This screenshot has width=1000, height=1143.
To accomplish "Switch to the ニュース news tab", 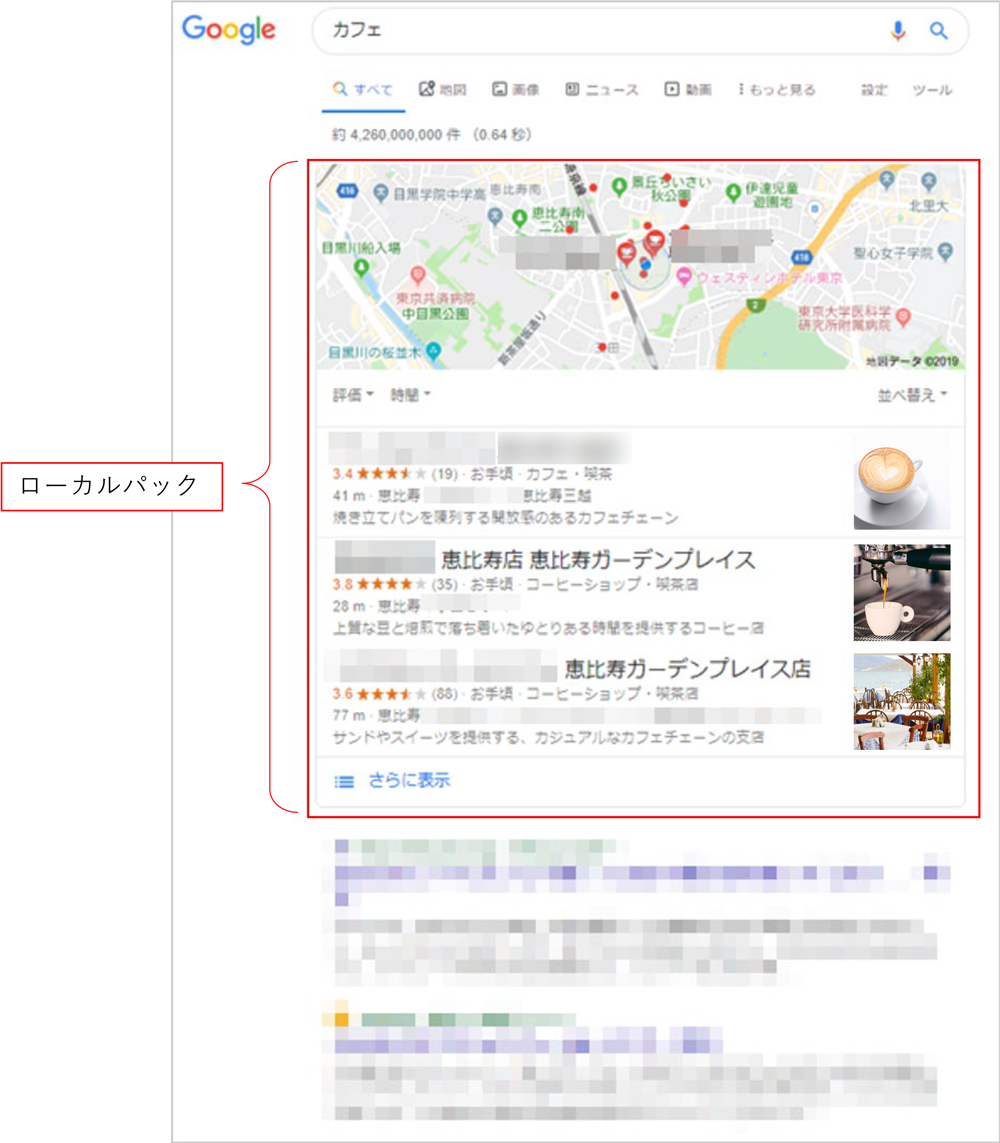I will (x=601, y=90).
